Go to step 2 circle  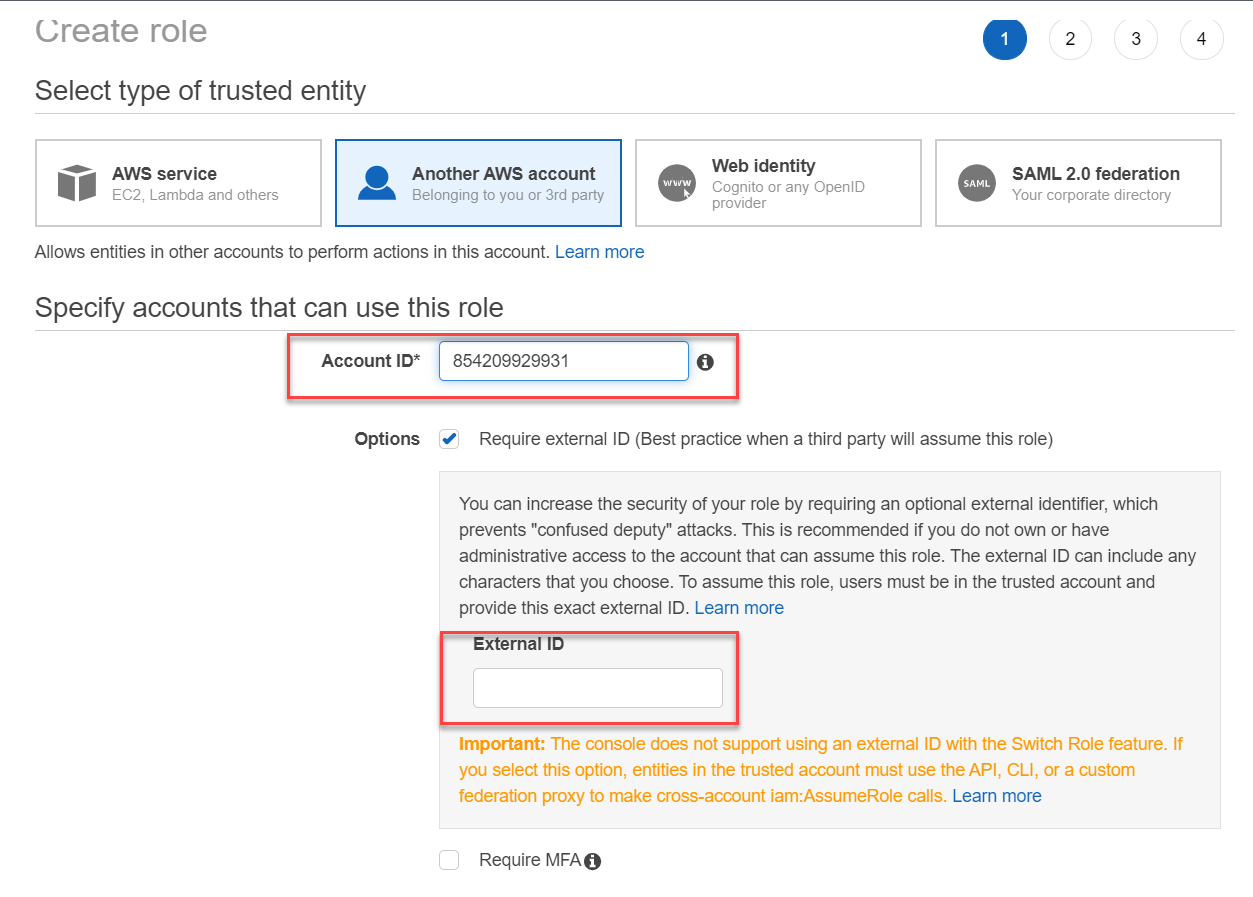click(1070, 39)
